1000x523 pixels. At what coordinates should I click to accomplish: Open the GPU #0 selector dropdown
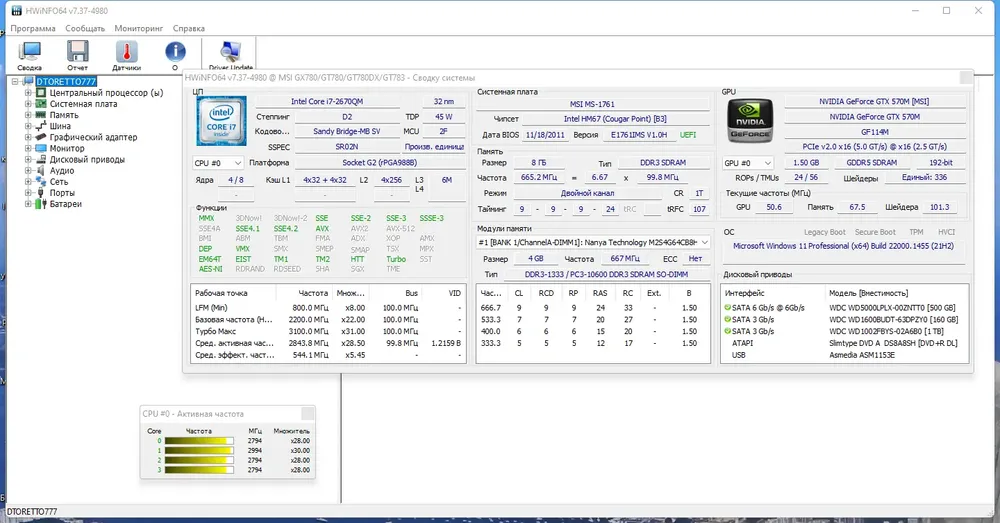(x=747, y=163)
